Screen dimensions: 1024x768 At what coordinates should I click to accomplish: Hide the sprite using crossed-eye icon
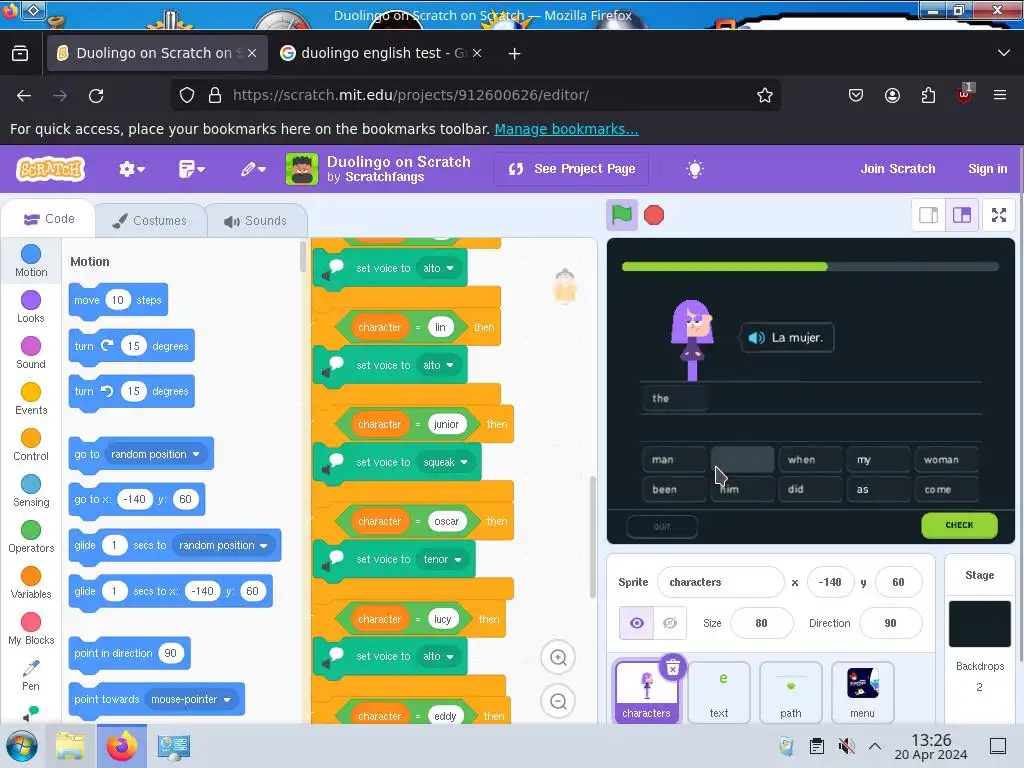(670, 623)
